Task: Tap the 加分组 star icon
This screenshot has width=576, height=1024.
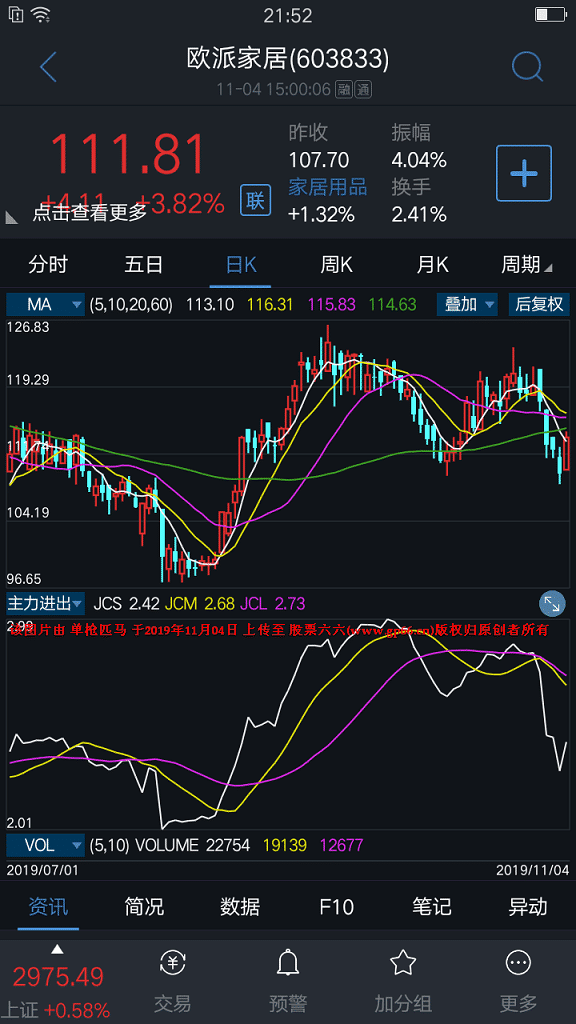Action: [403, 962]
